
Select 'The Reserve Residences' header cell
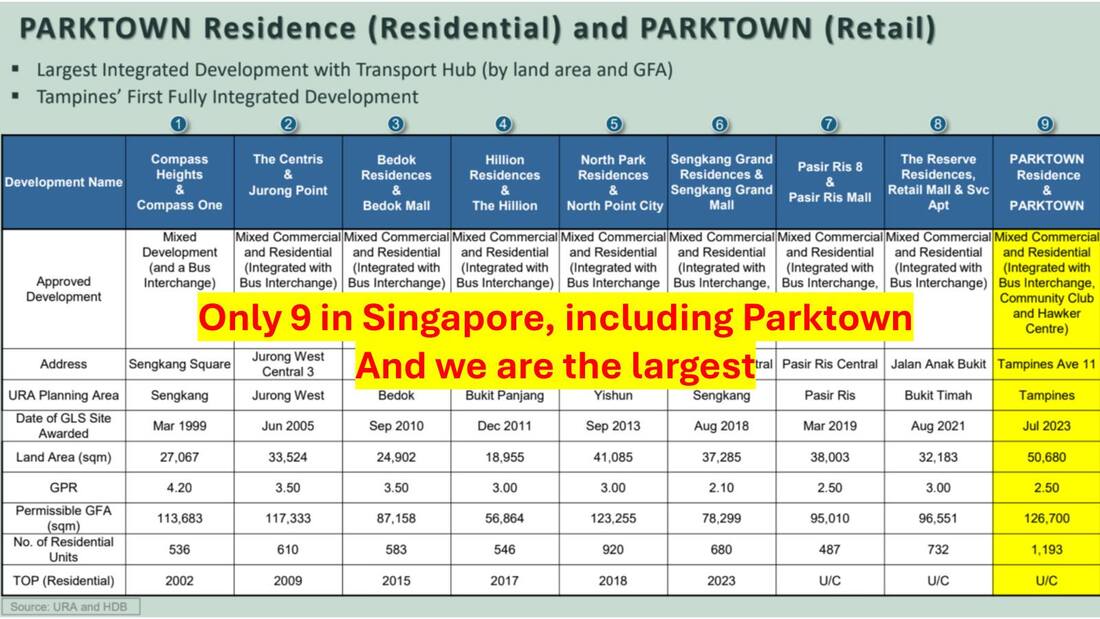coord(938,182)
